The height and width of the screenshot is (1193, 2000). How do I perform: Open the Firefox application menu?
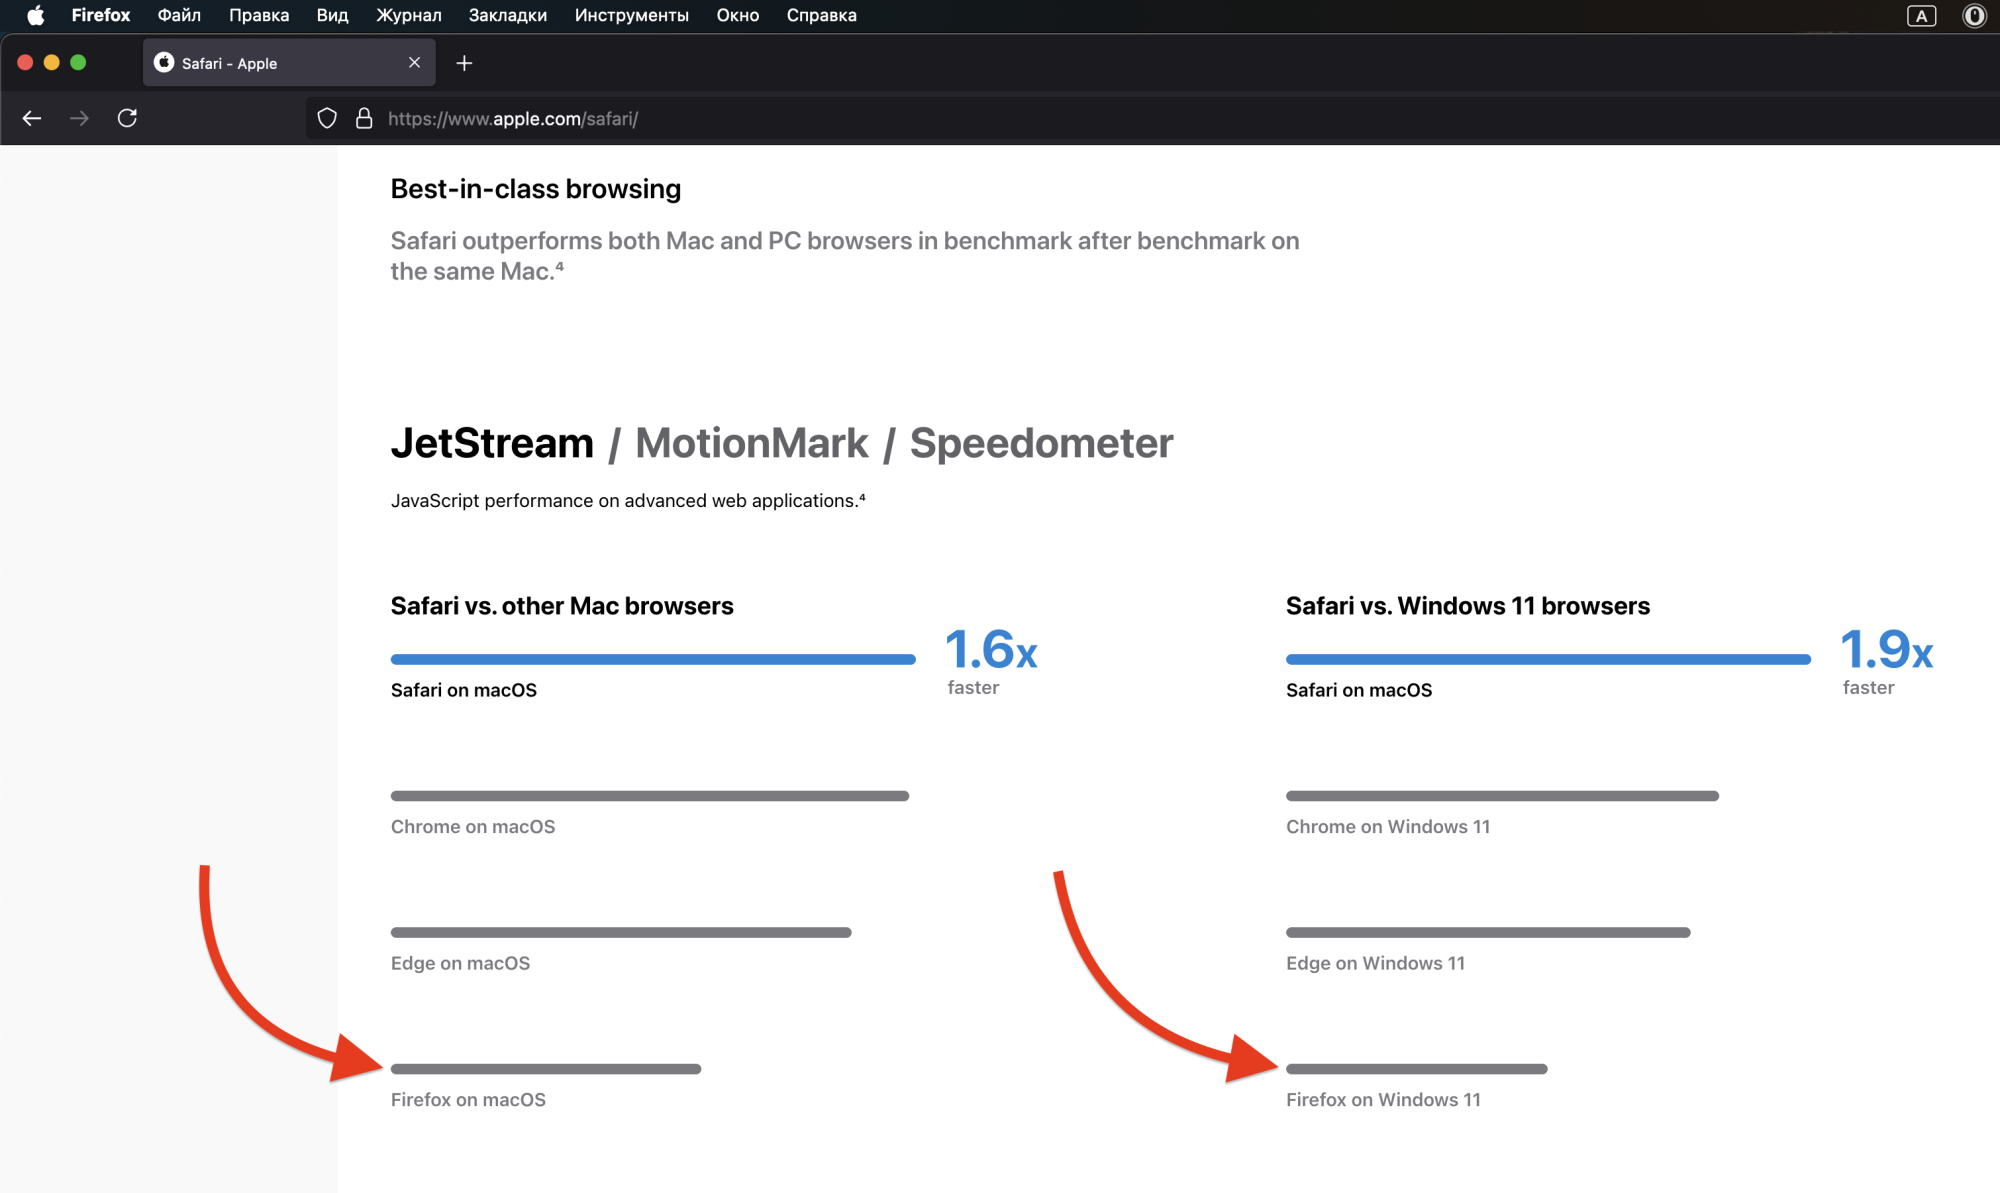point(100,15)
